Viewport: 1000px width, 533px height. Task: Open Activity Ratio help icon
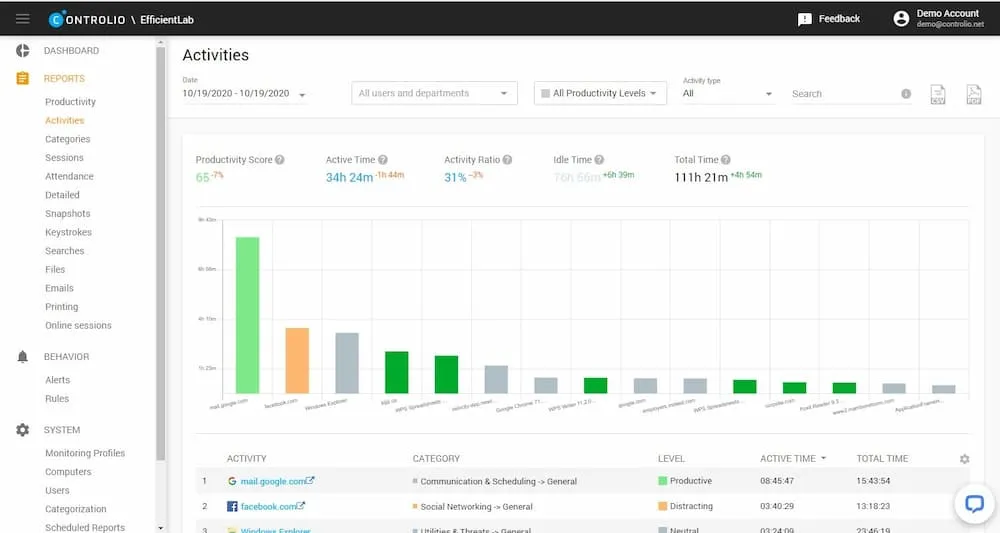click(507, 159)
